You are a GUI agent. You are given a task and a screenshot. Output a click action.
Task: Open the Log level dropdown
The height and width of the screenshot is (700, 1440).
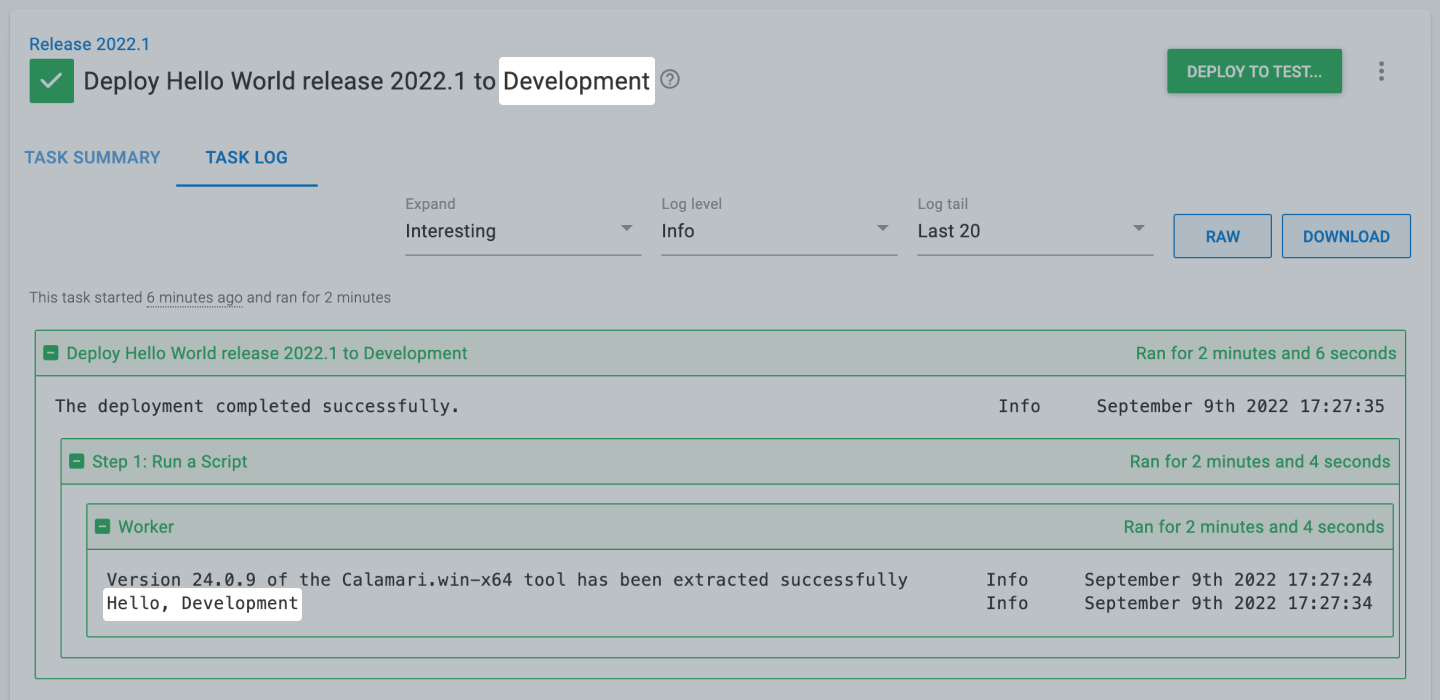(778, 231)
